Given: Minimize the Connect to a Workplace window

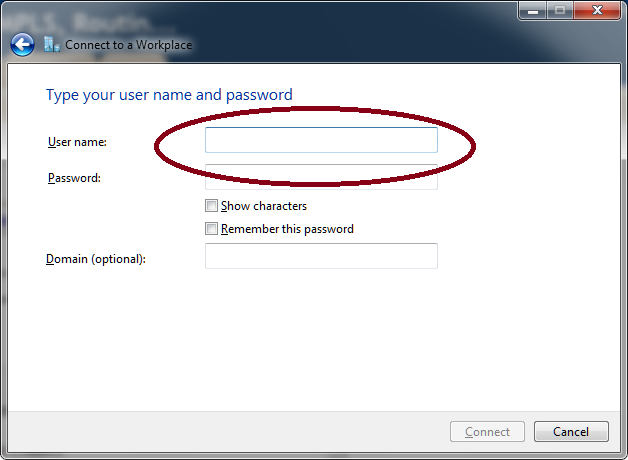Looking at the screenshot, I should 533,10.
